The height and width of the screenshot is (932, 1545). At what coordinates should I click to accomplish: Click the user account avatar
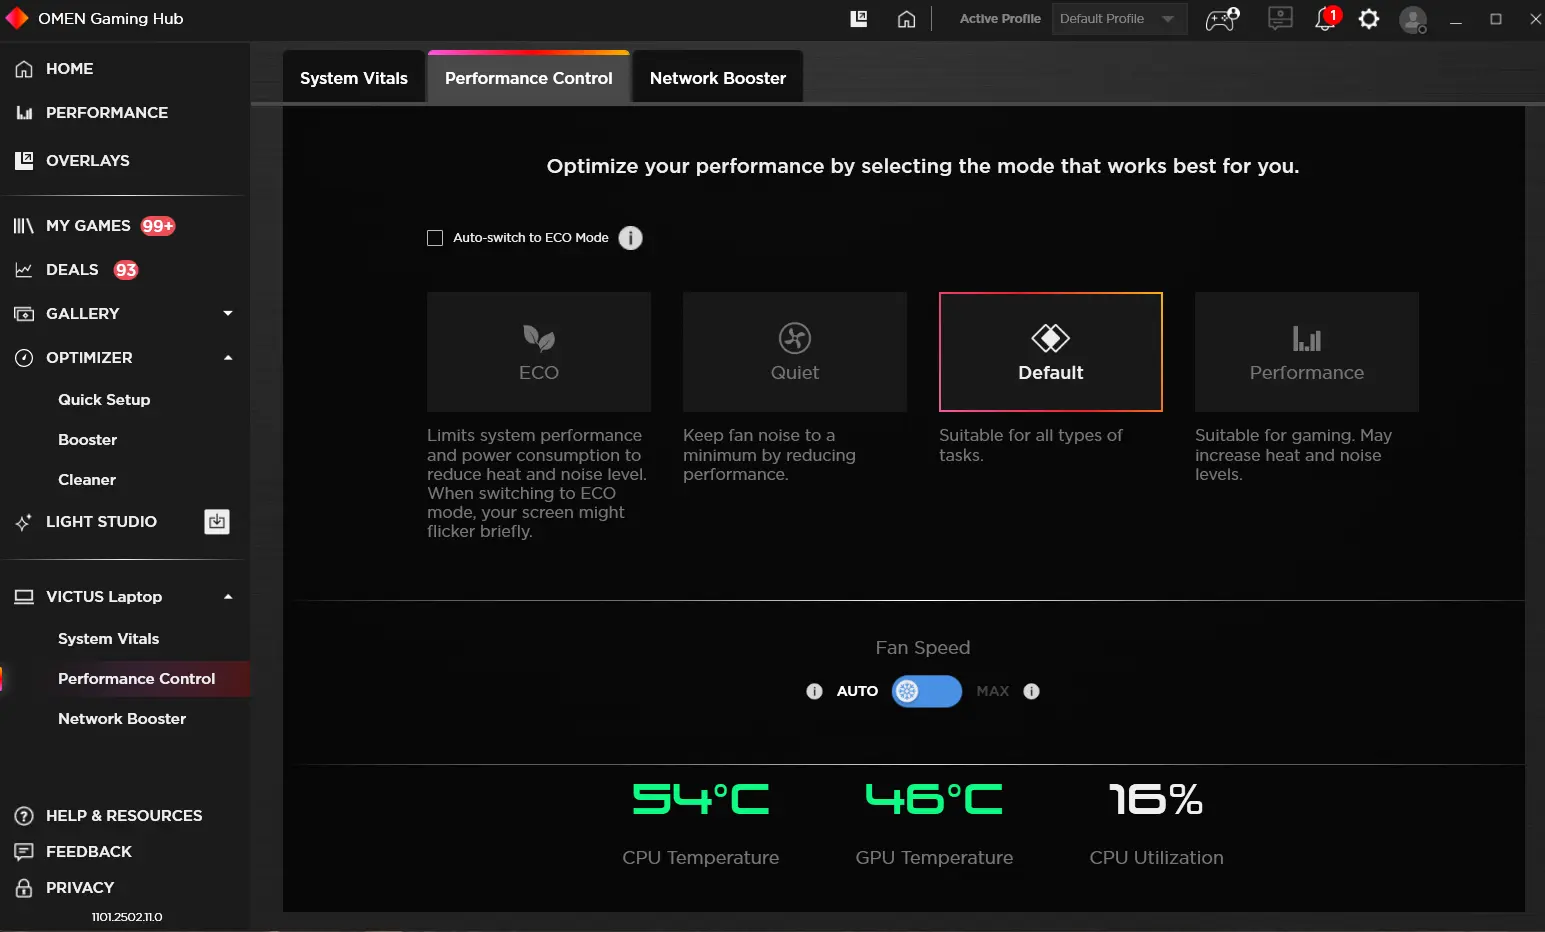click(x=1413, y=19)
